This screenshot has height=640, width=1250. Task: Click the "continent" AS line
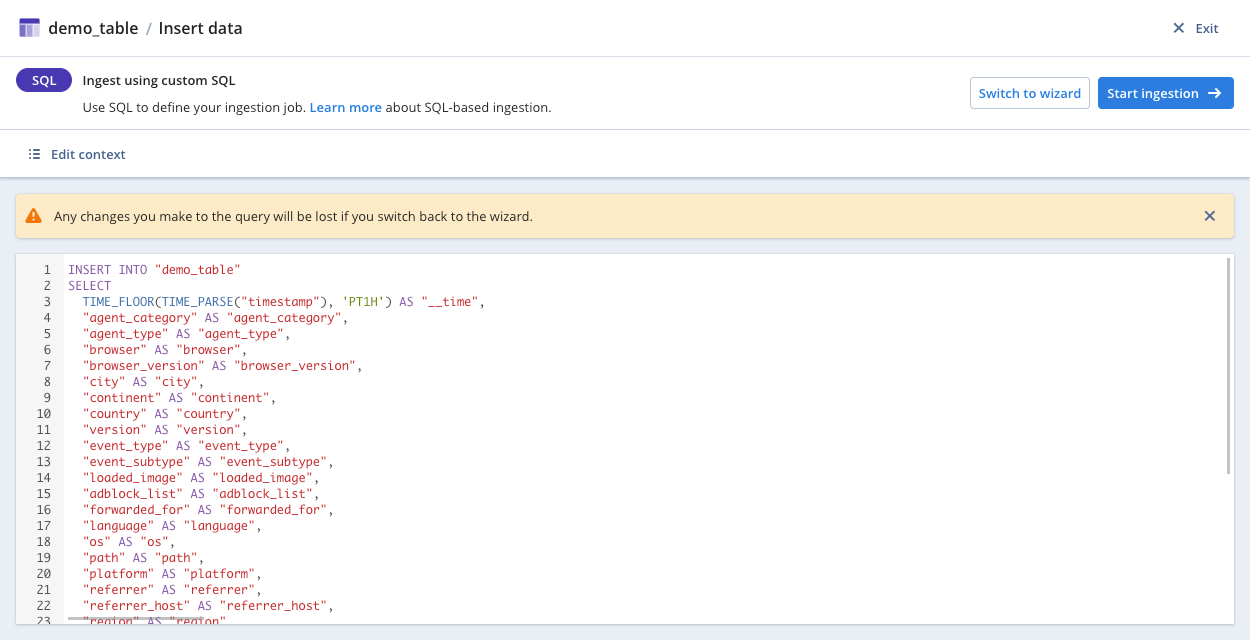click(x=178, y=398)
